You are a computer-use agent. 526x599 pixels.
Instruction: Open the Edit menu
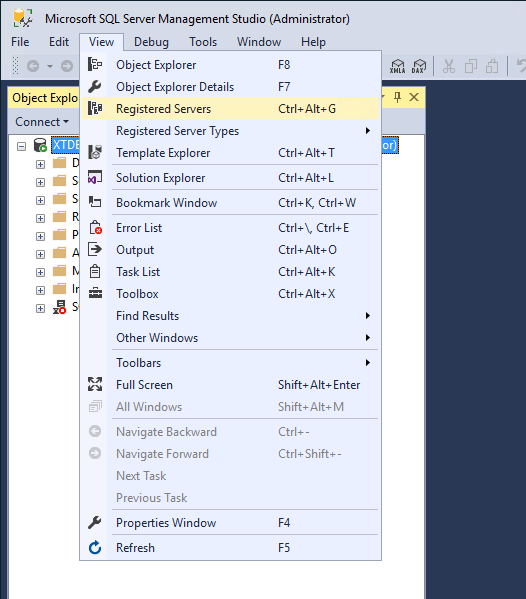59,42
